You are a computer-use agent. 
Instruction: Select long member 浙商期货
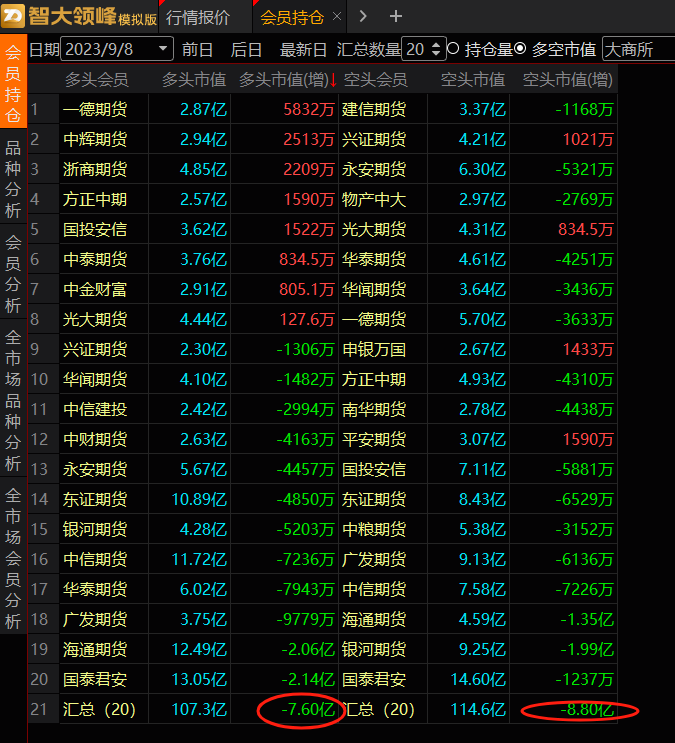point(95,169)
